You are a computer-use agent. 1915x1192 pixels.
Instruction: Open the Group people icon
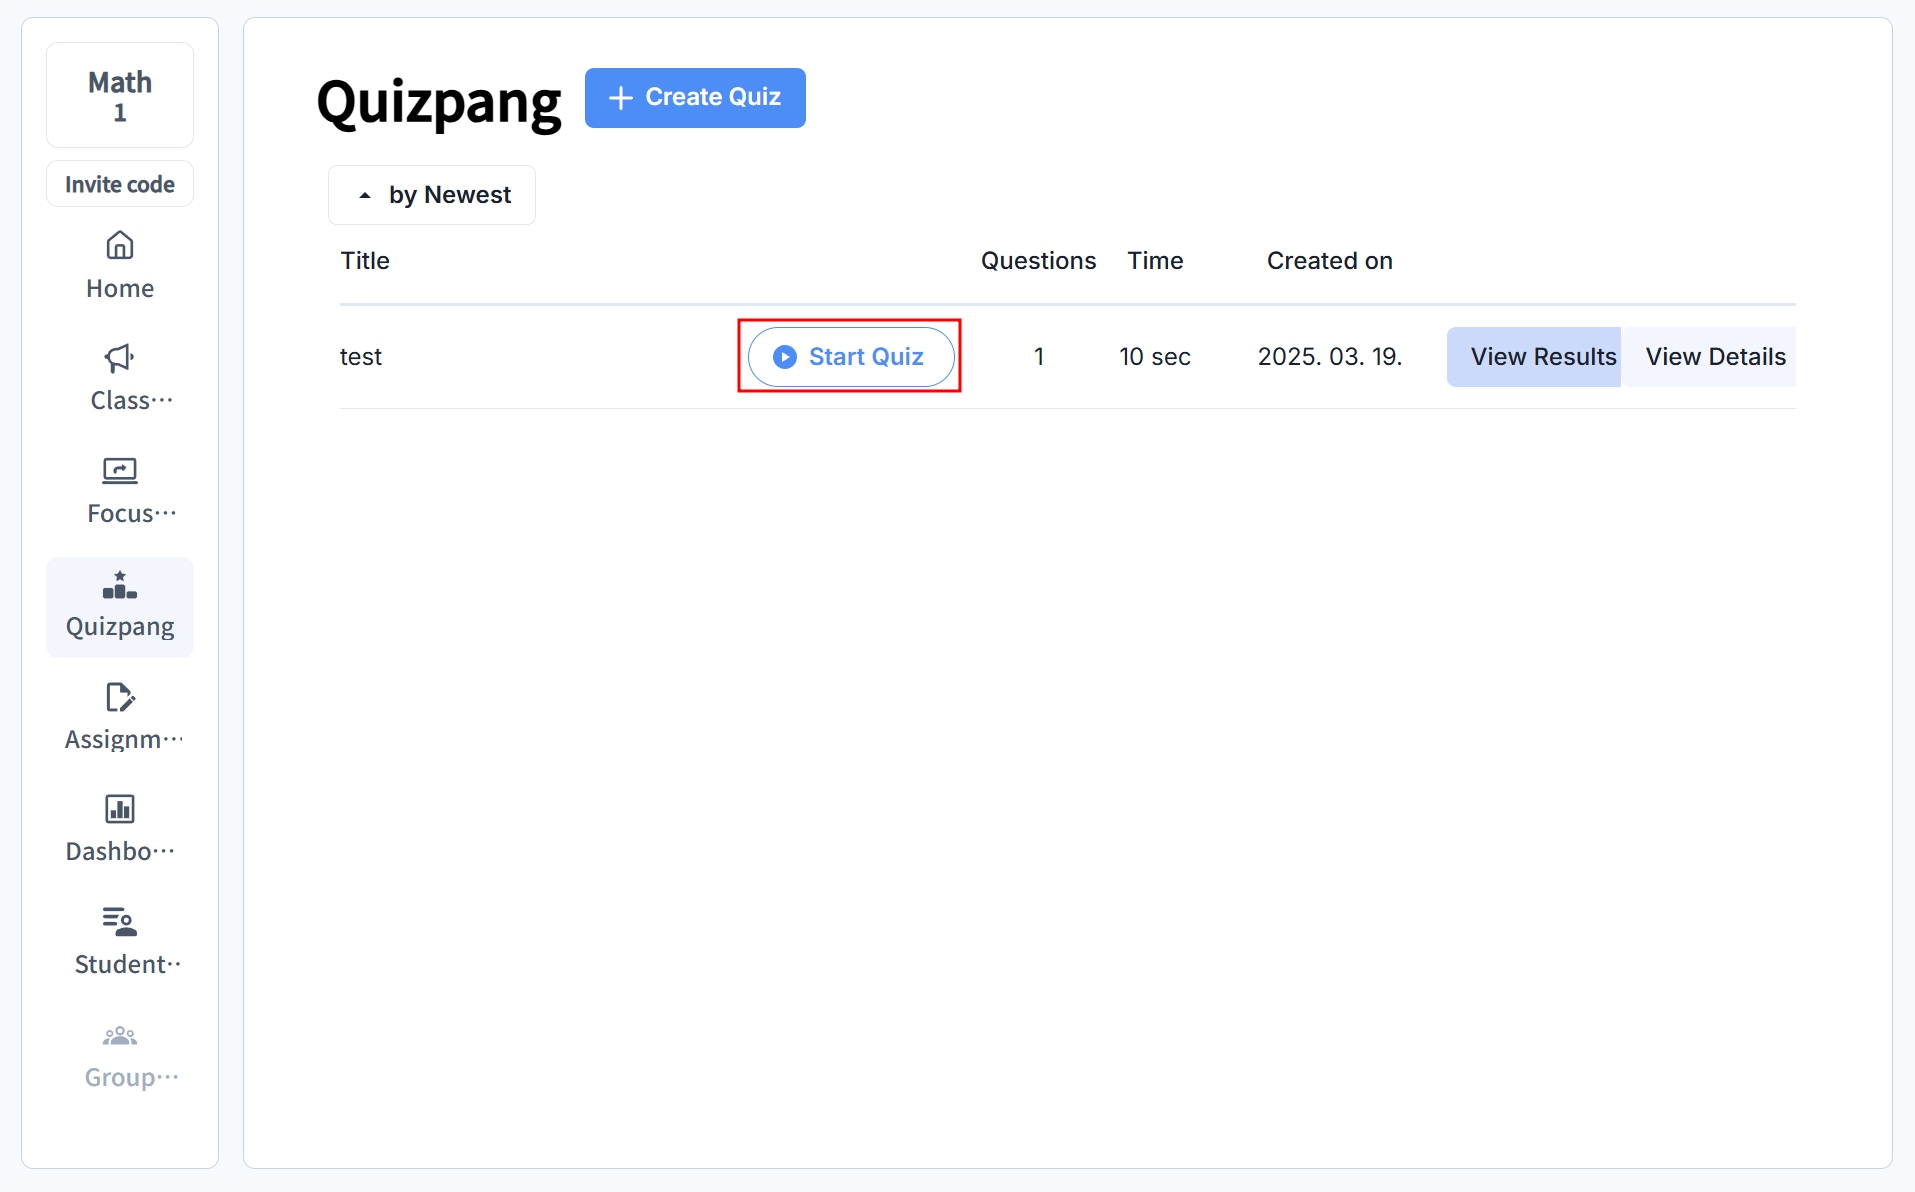pyautogui.click(x=120, y=1036)
